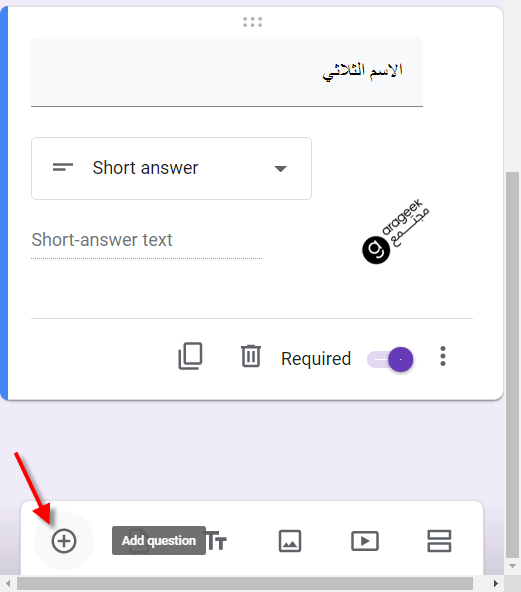
Task: Click the Add question plus icon
Action: (64, 541)
